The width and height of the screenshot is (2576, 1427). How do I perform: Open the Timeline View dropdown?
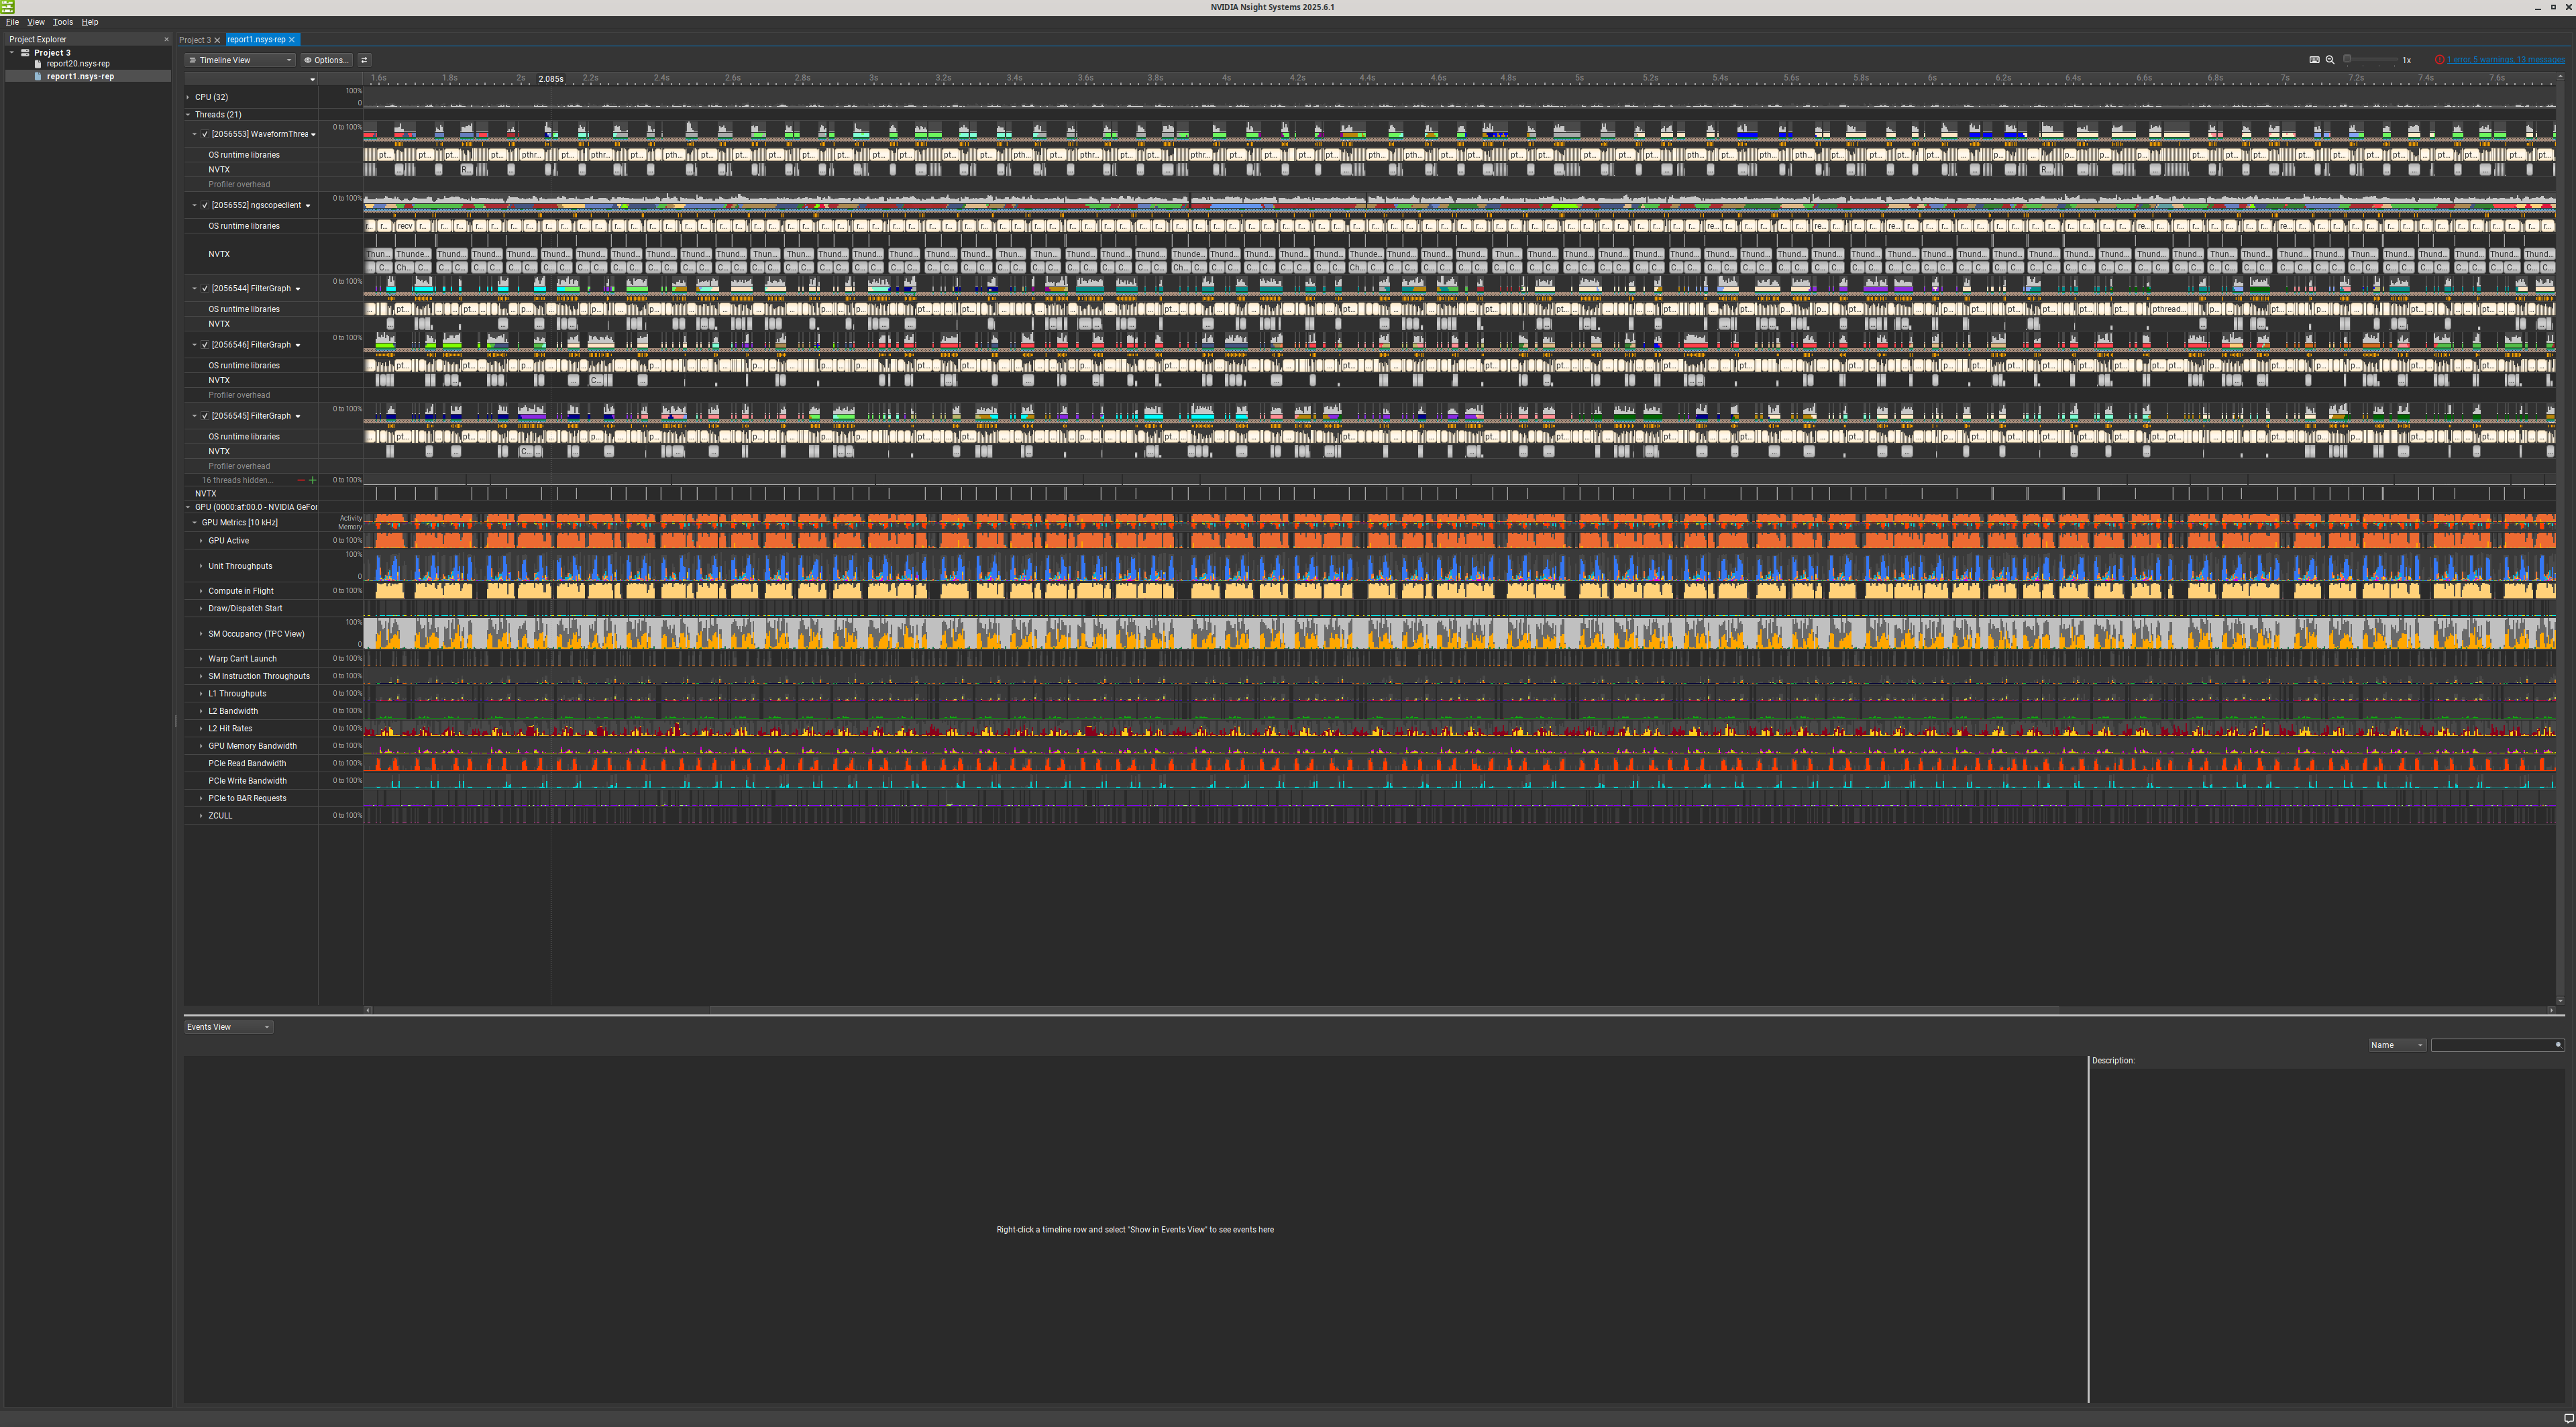(x=240, y=60)
